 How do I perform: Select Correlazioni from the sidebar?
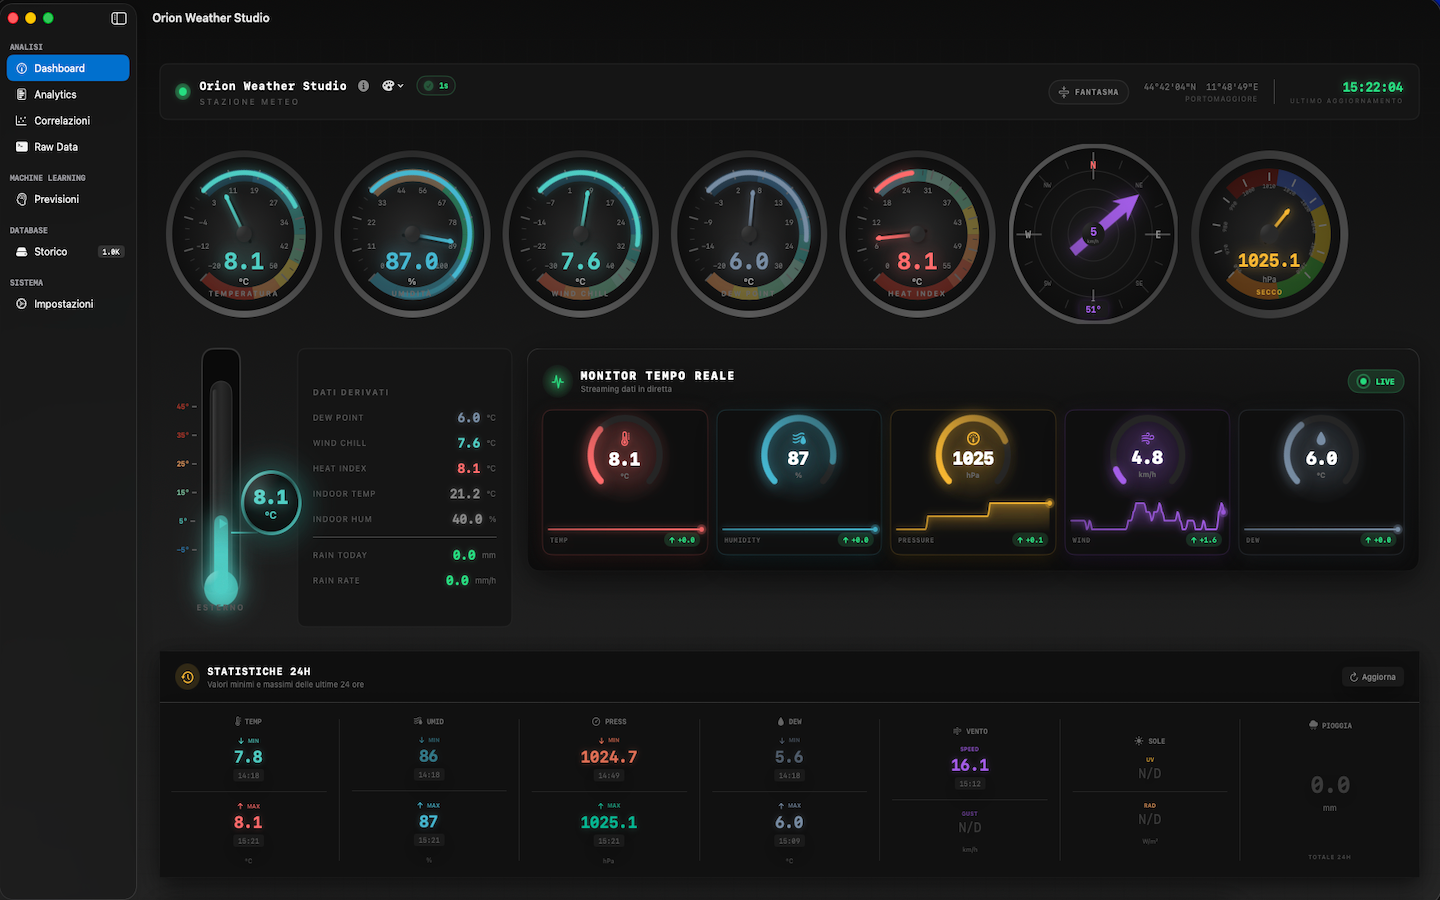[62, 121]
